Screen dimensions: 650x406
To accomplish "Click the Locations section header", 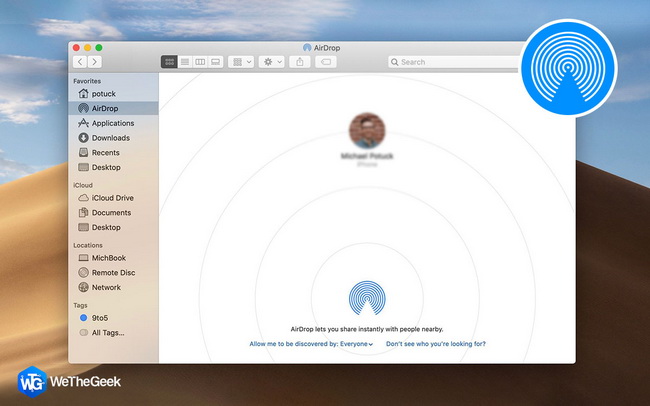I will coord(88,245).
